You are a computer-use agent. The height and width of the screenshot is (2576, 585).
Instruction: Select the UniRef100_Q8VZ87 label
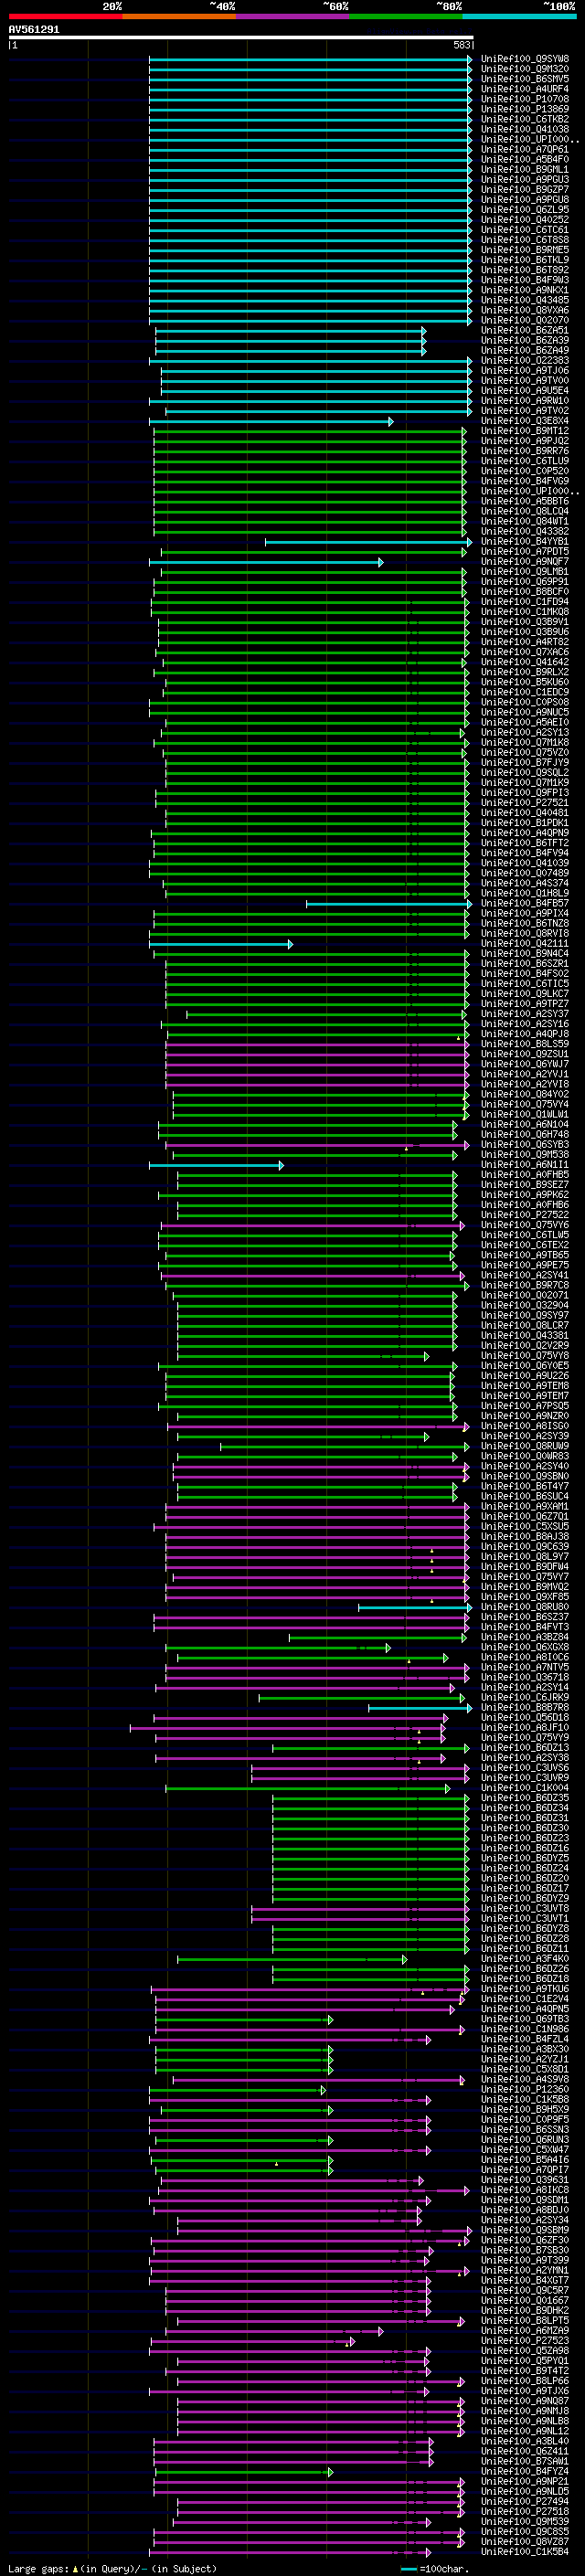pos(525,2541)
